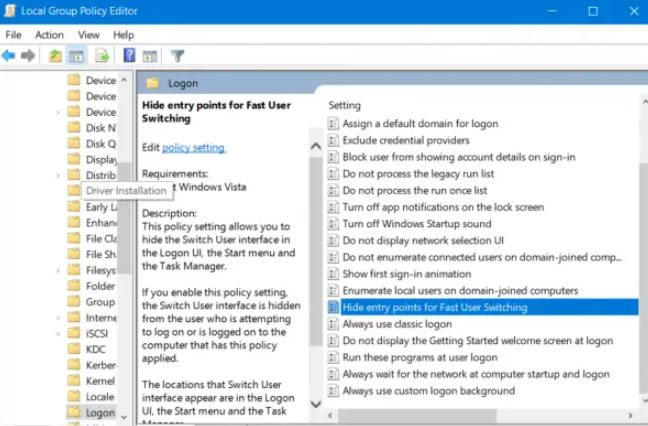Viewport: 648px width, 426px height.
Task: Select Enumerate local users on domain-joined computers
Action: click(x=460, y=290)
